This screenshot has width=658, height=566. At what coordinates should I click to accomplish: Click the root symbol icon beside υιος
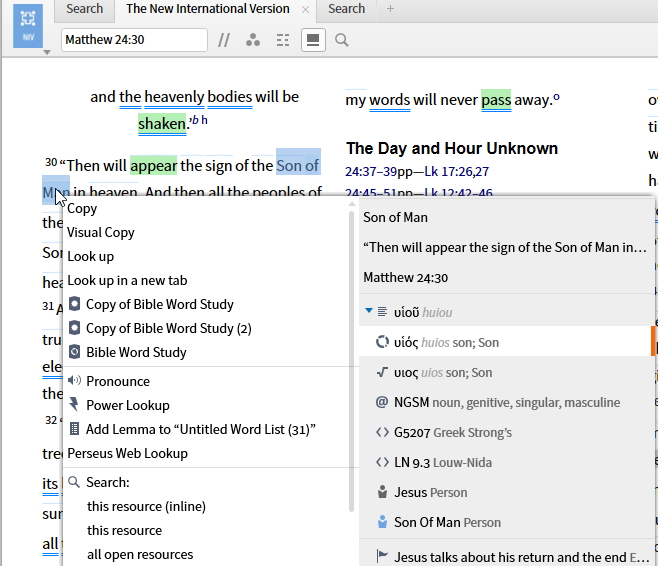click(x=382, y=372)
